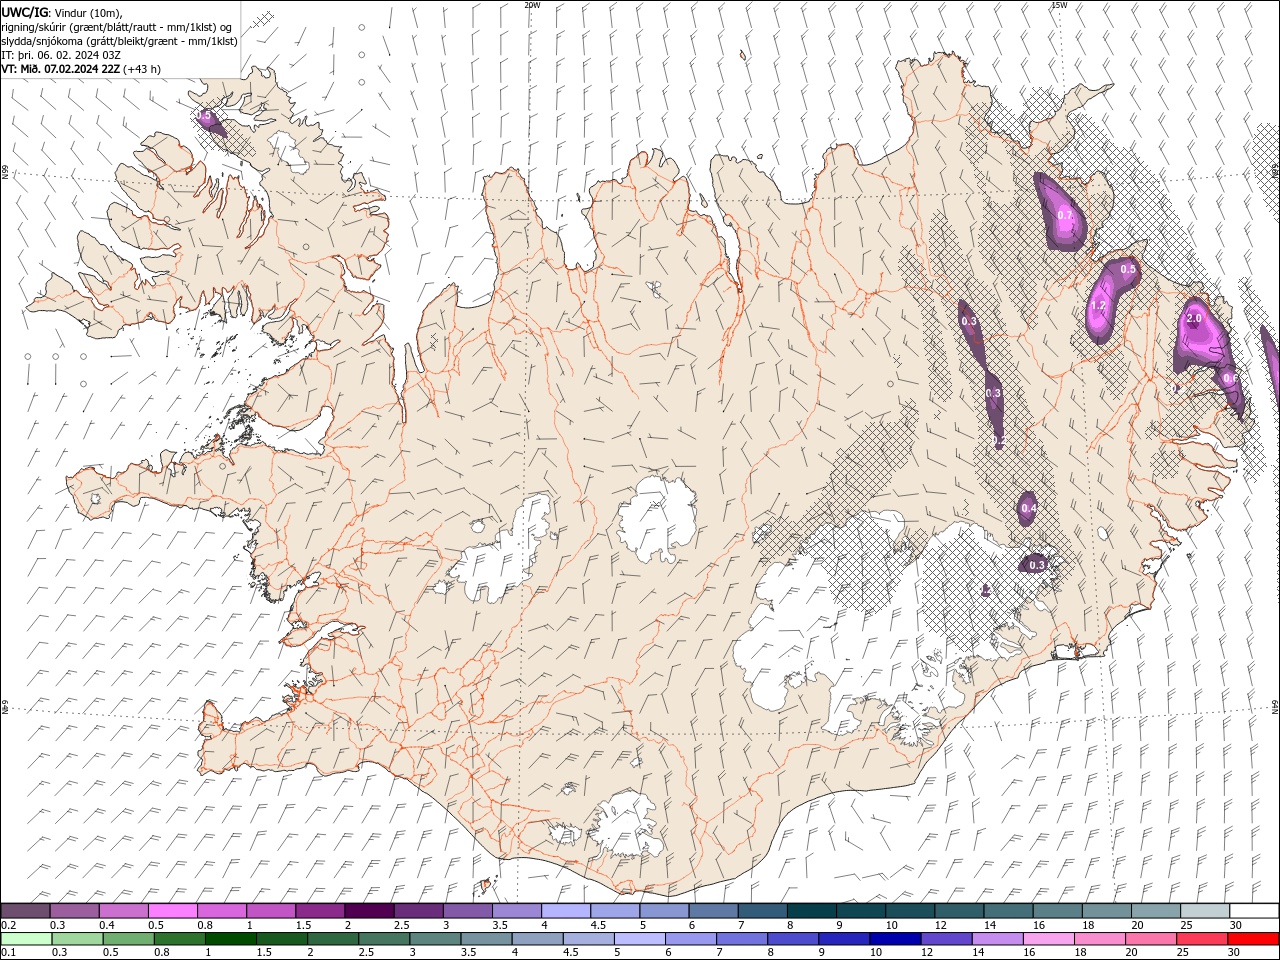The width and height of the screenshot is (1280, 960).
Task: Click the 20W longitude label
Action: coord(532,5)
